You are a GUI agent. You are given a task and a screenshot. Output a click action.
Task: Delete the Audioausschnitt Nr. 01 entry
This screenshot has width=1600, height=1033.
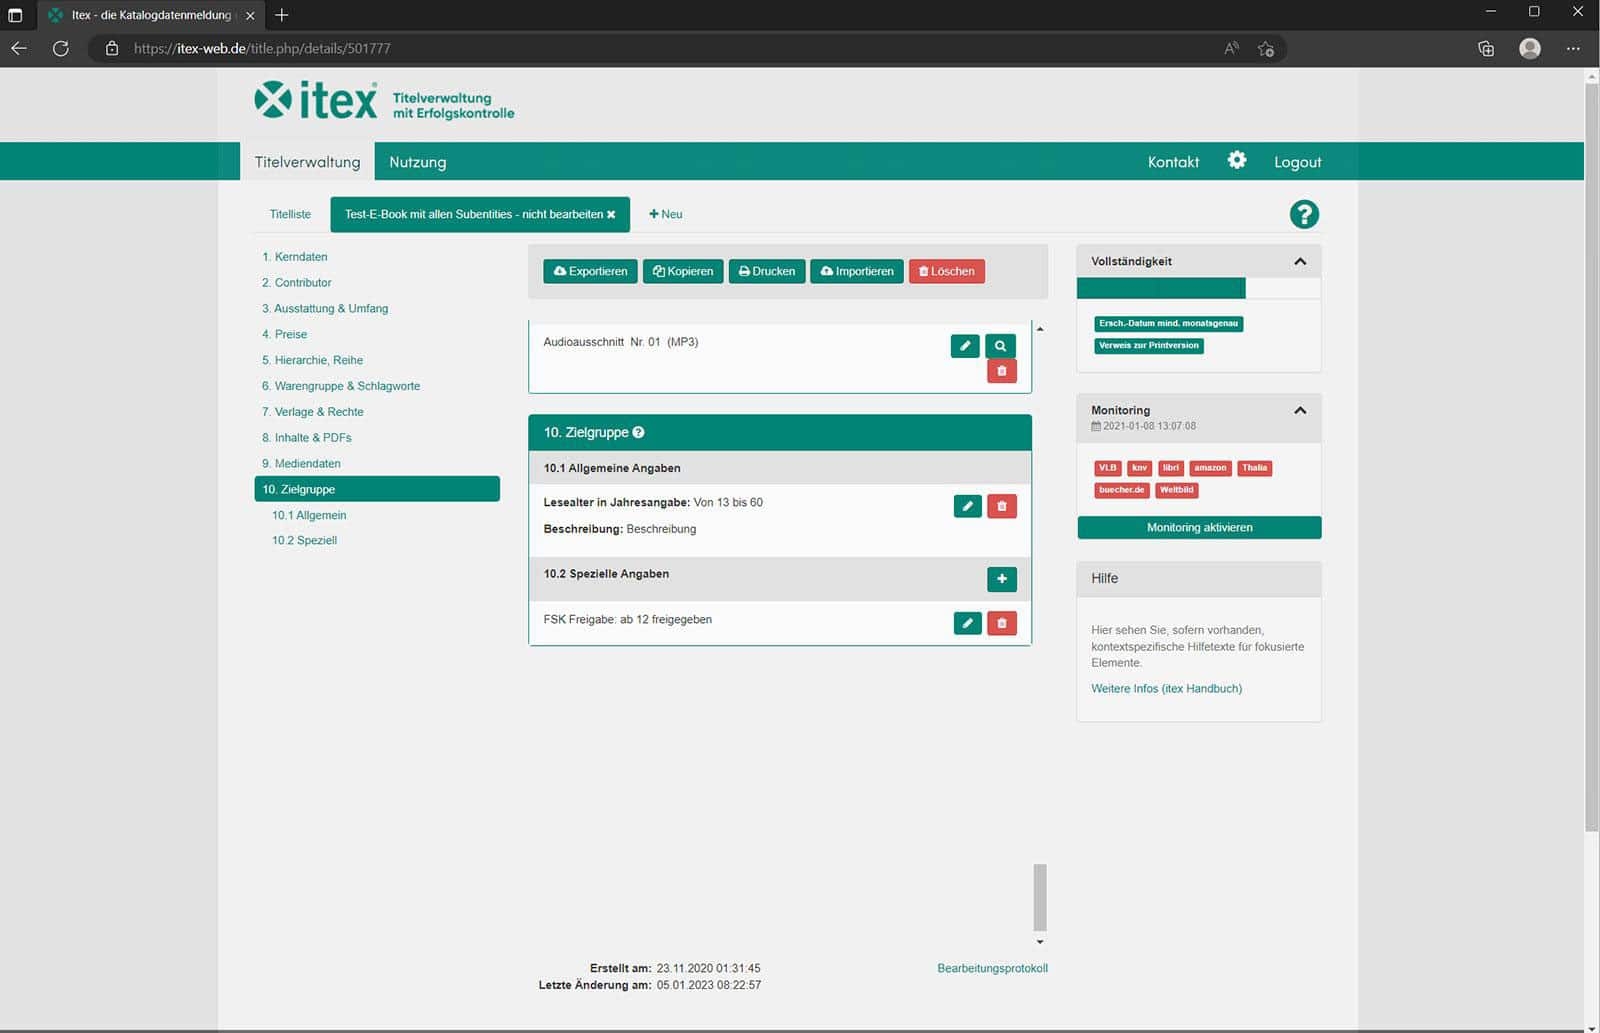[x=1002, y=371]
